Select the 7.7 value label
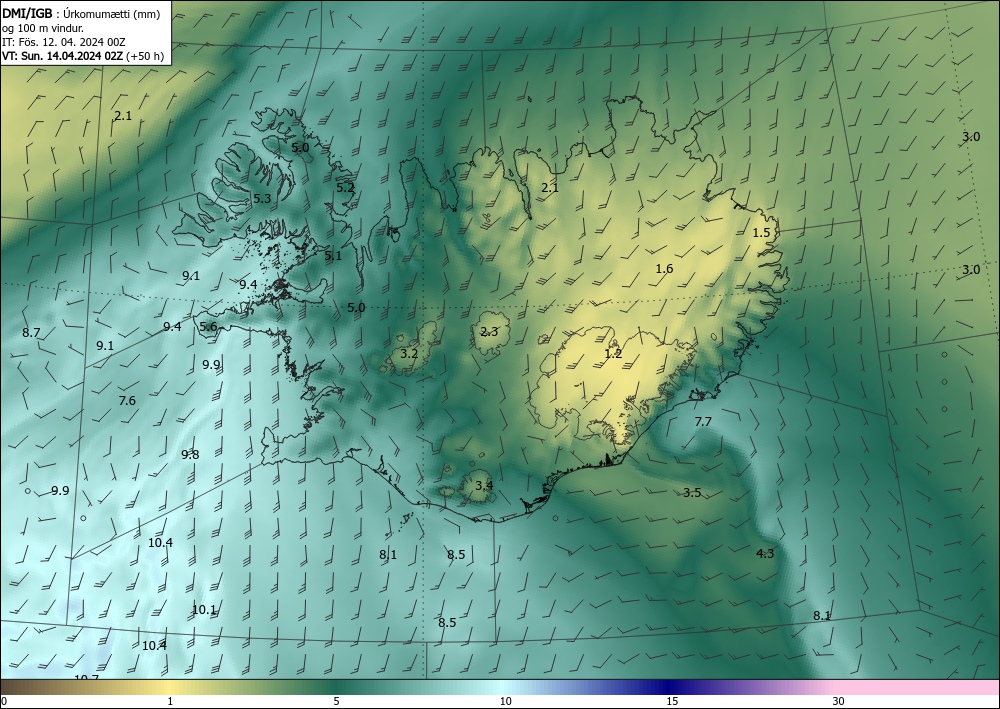Image resolution: width=1000 pixels, height=709 pixels. [702, 421]
